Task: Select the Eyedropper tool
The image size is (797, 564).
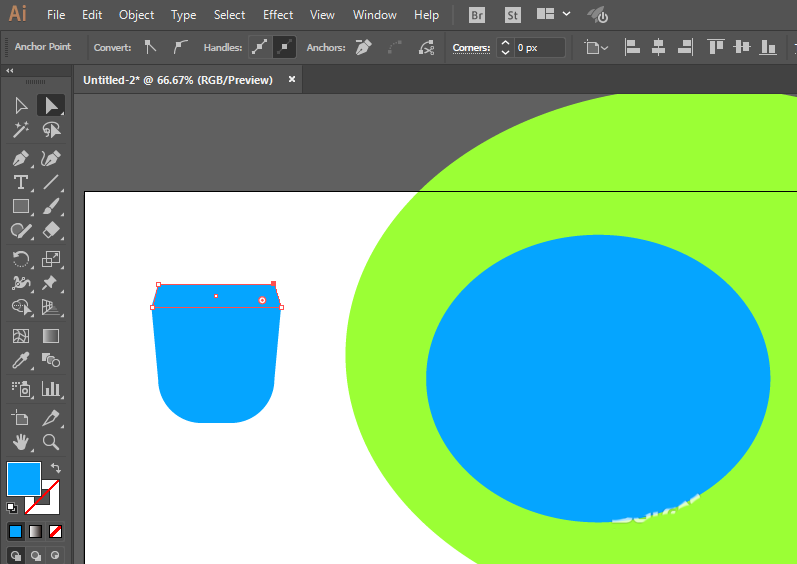Action: point(21,360)
